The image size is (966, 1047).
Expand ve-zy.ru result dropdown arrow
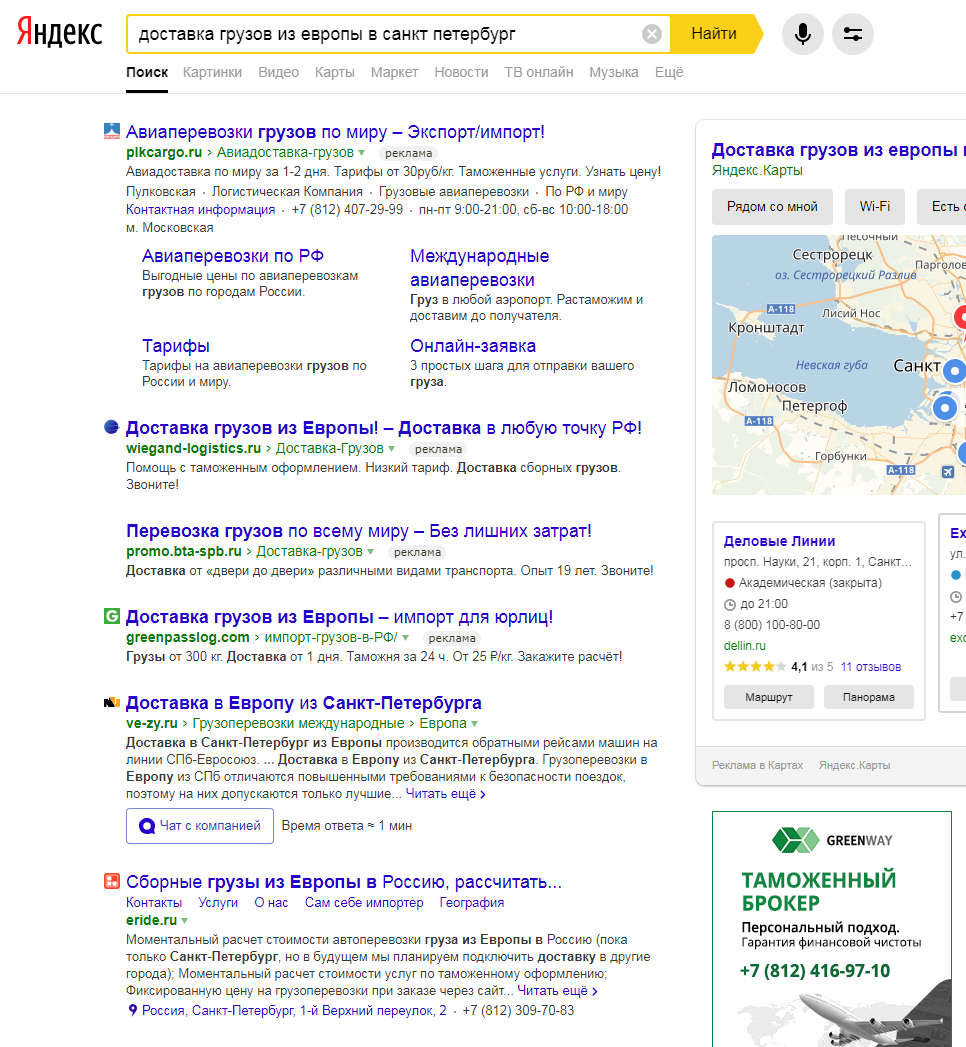click(475, 724)
